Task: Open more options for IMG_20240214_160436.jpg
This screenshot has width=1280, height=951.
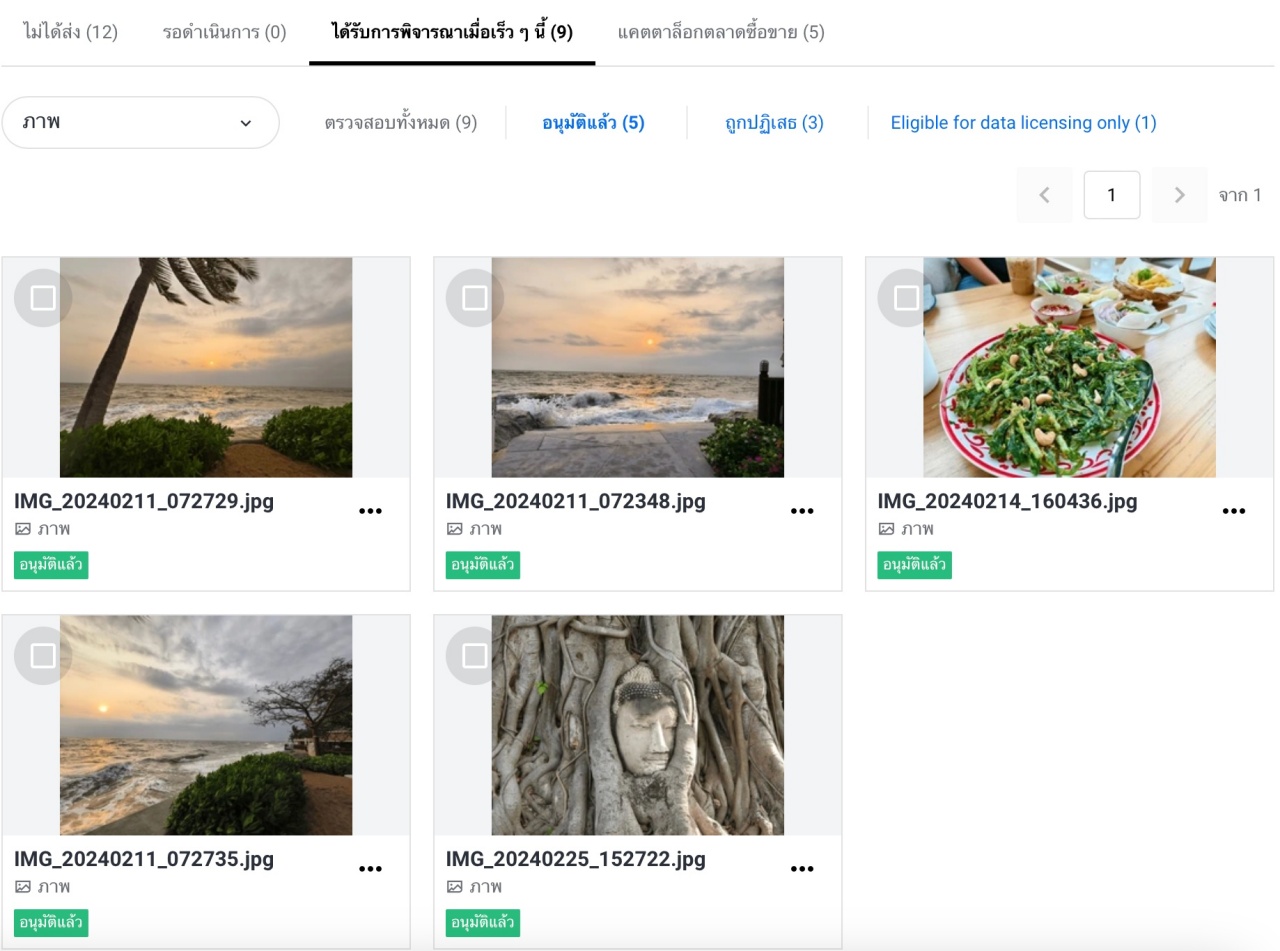Action: [x=1234, y=511]
